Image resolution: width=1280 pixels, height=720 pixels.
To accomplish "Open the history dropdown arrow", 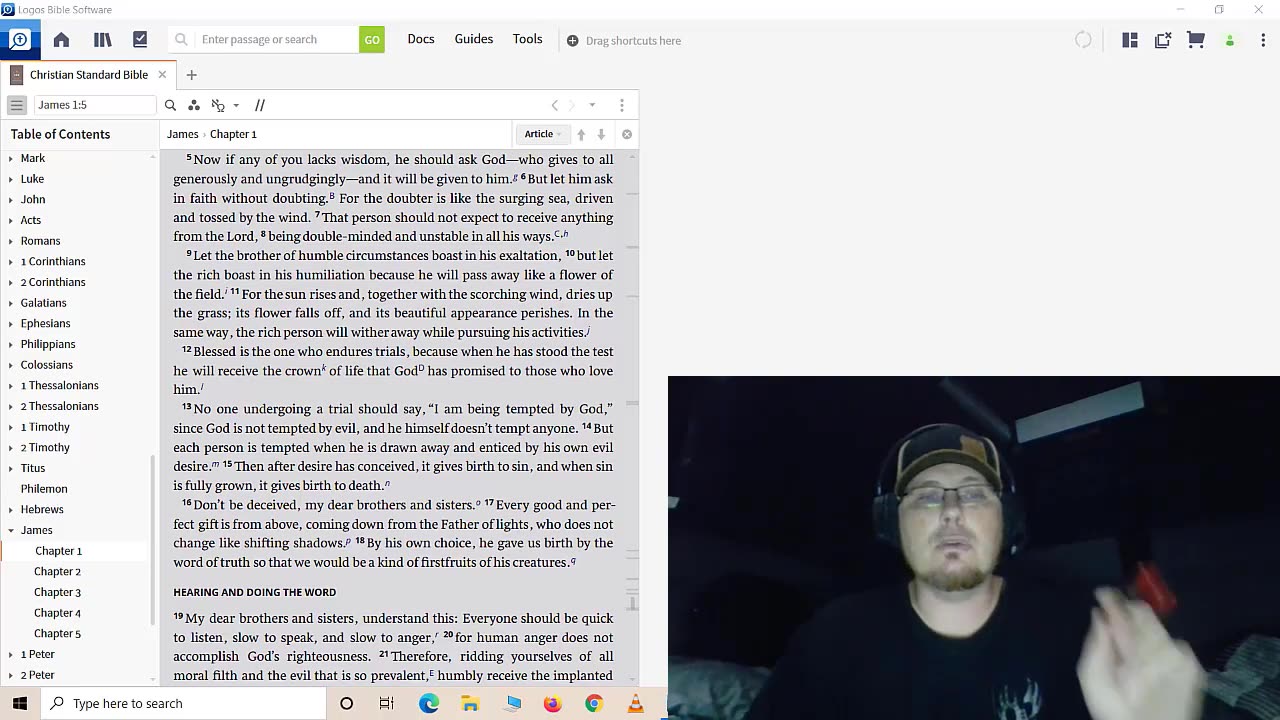I will 592,105.
